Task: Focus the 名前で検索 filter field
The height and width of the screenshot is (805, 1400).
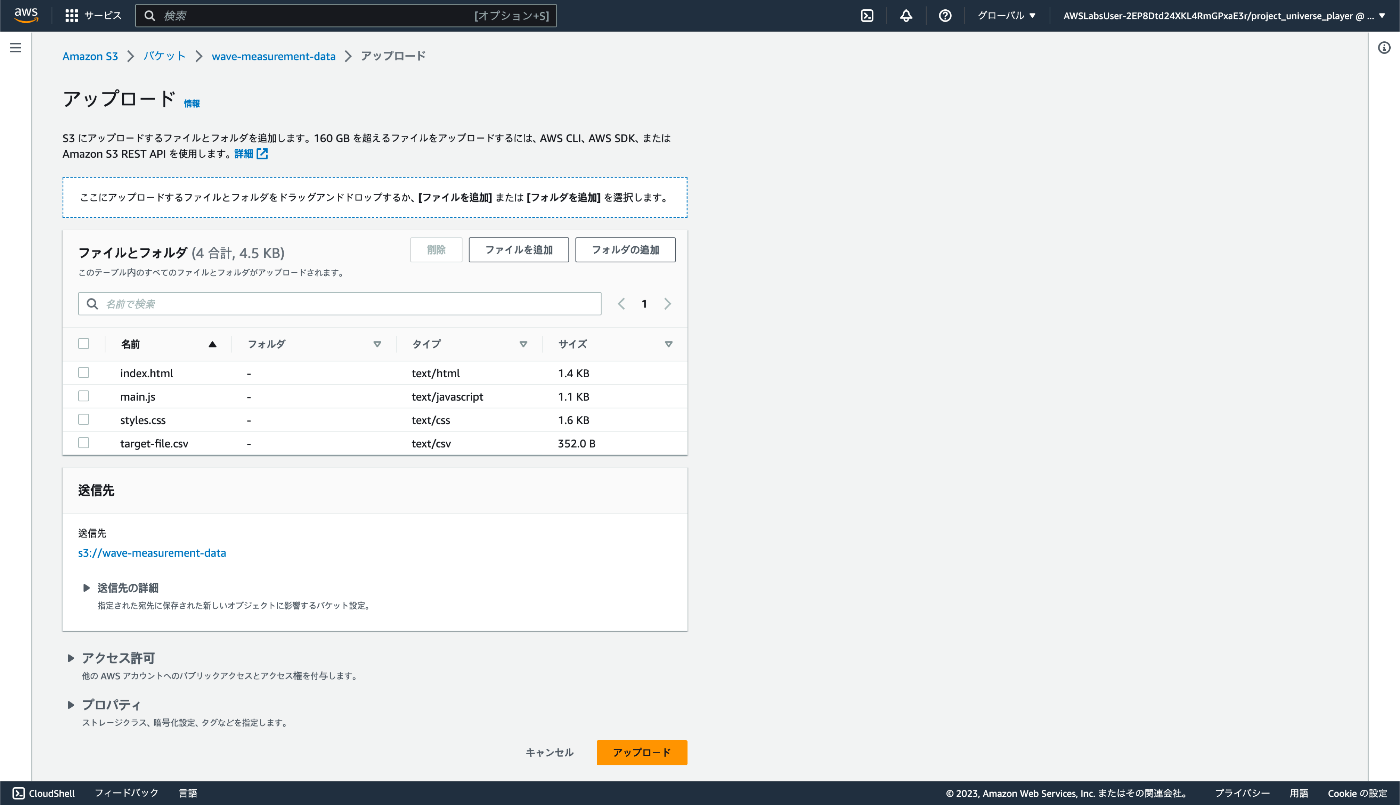Action: click(x=340, y=304)
